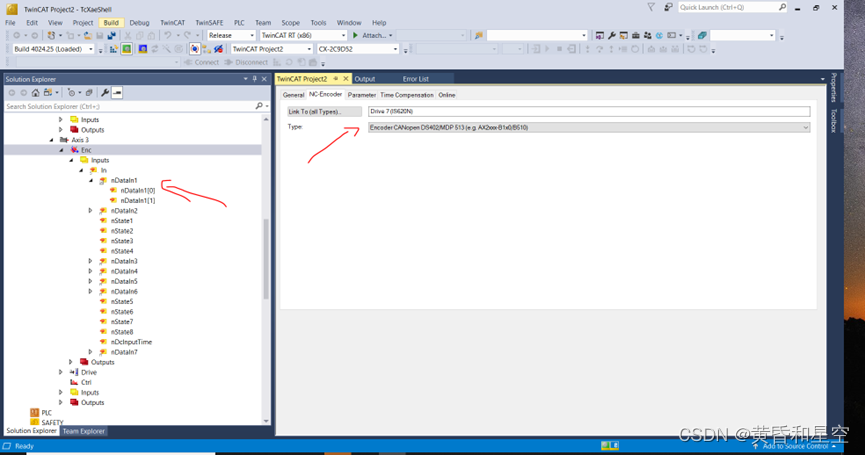Switch to the Parameter tab
This screenshot has height=455, width=865.
[362, 95]
